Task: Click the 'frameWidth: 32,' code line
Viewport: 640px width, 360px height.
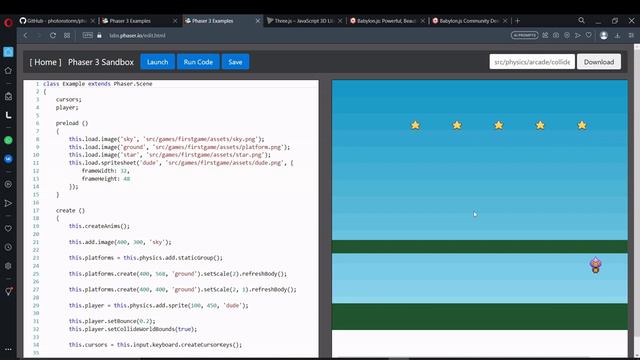Action: [x=105, y=171]
